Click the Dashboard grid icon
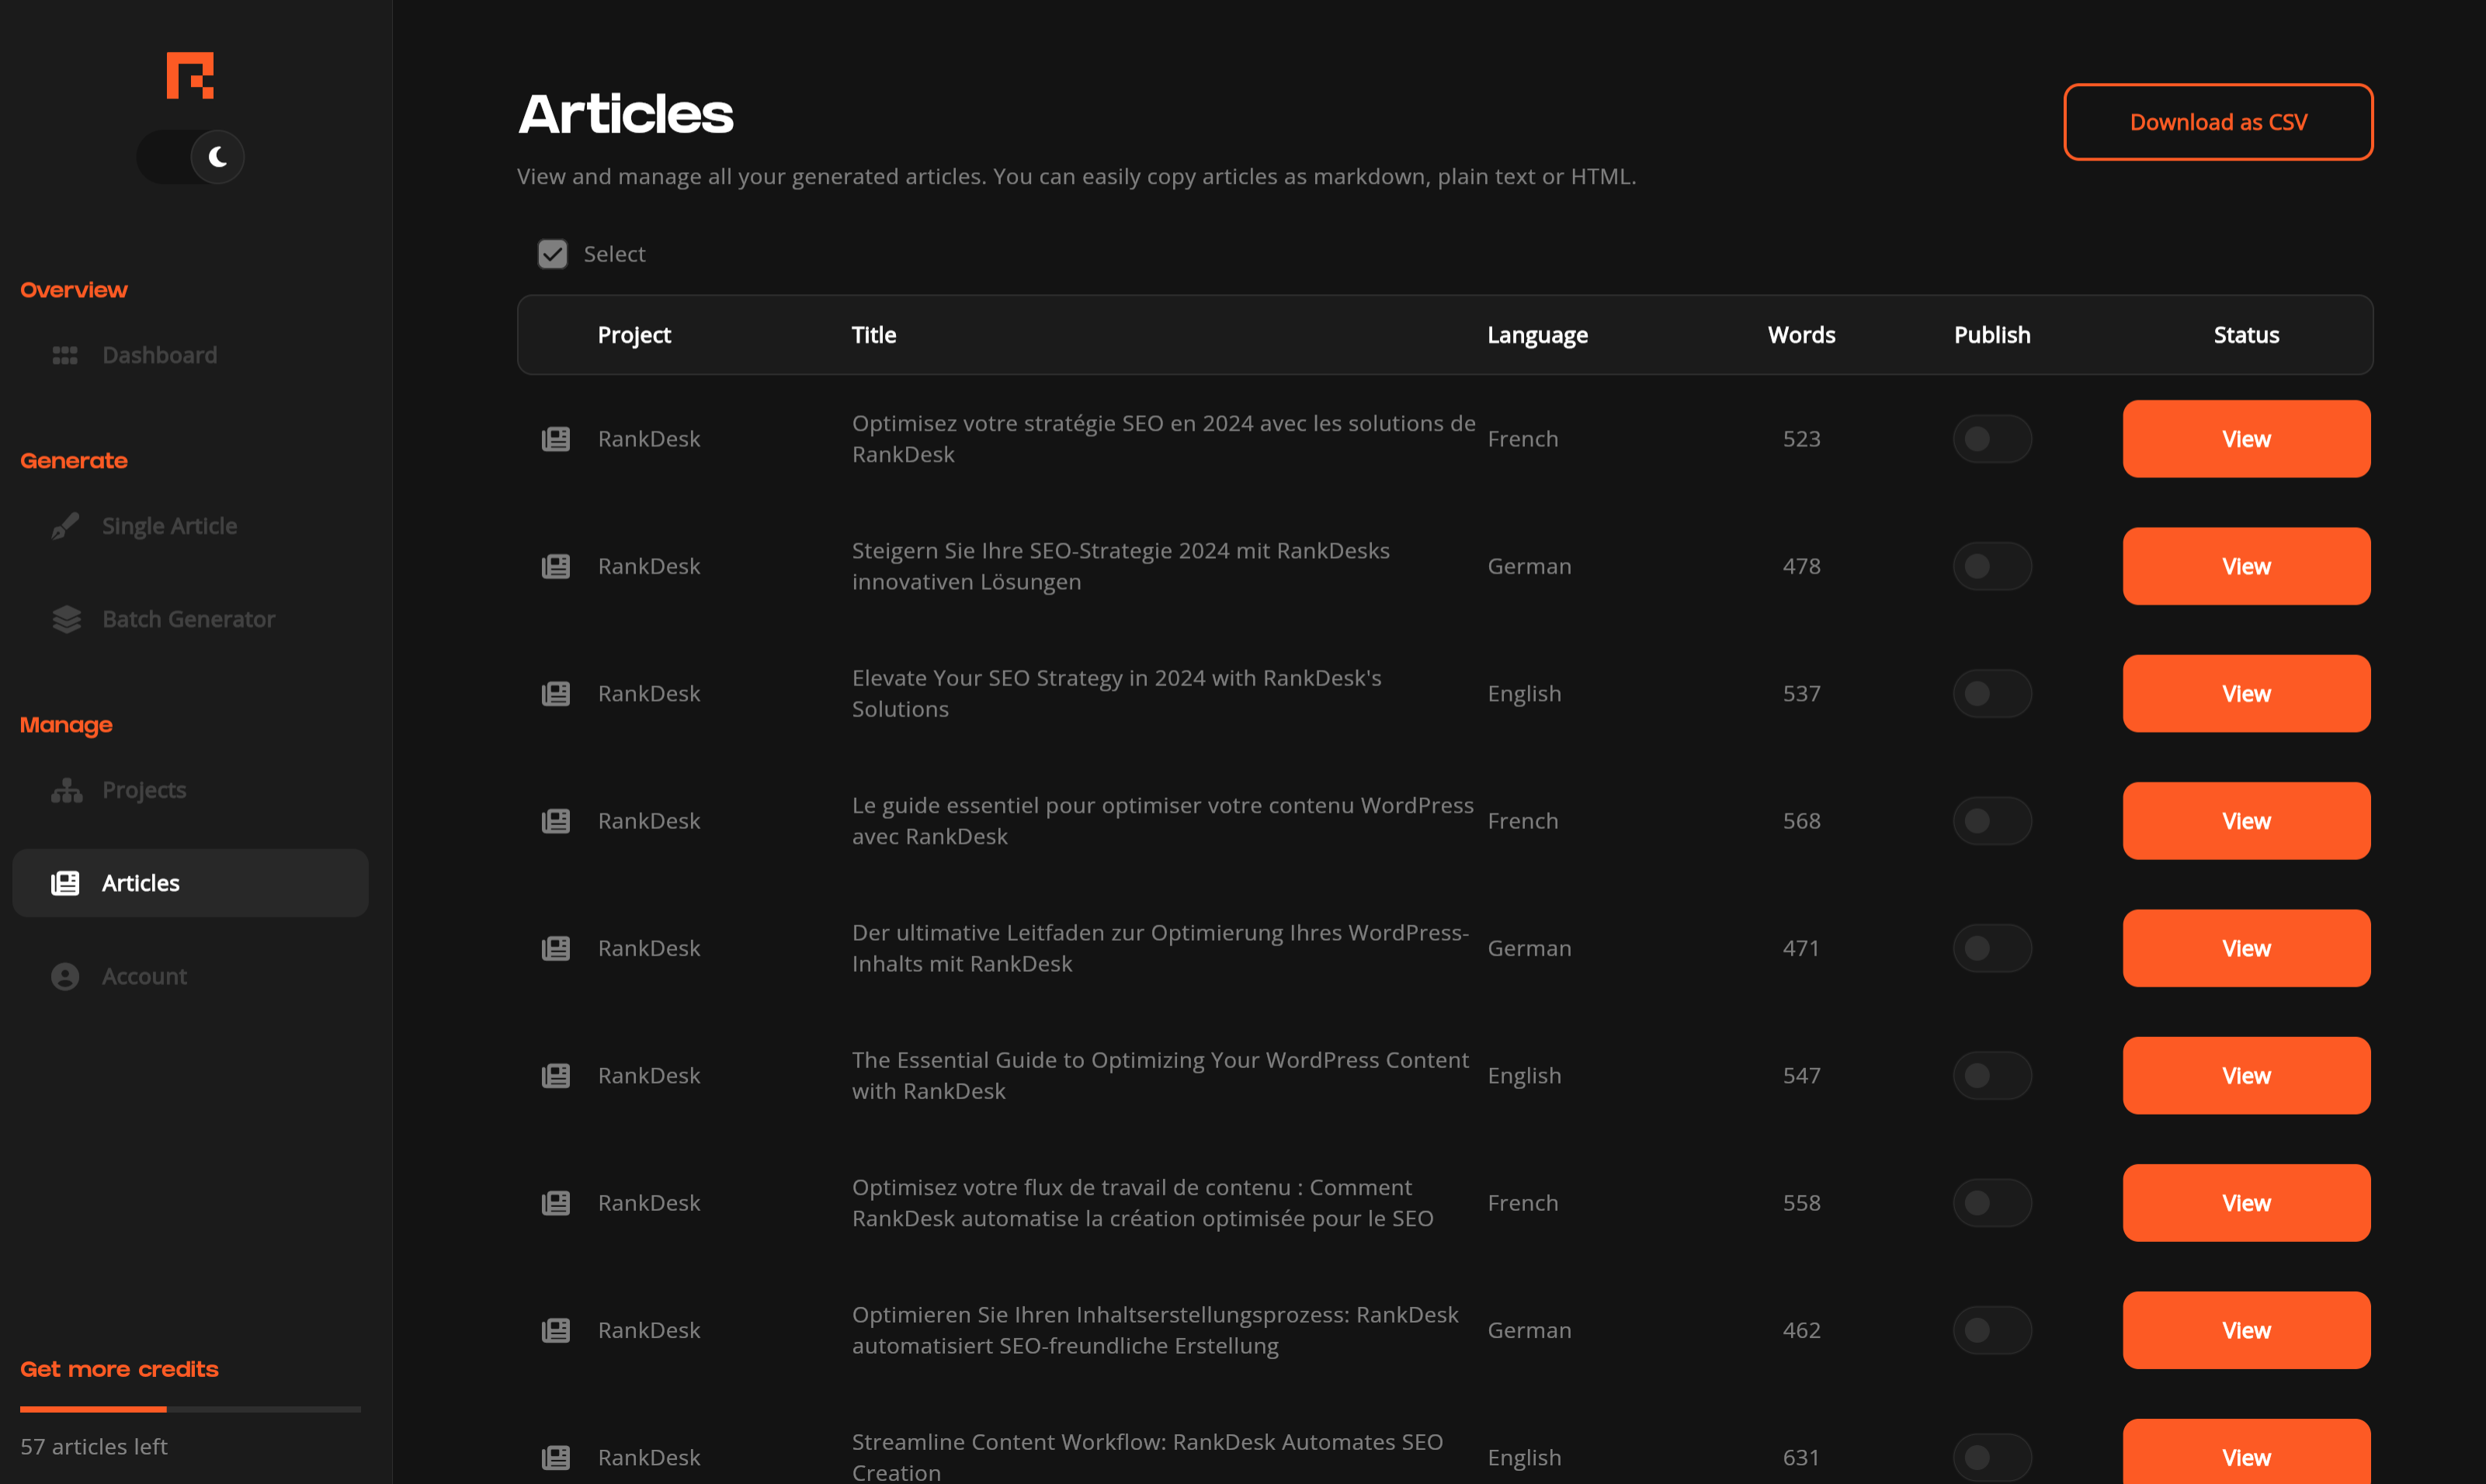The width and height of the screenshot is (2486, 1484). point(65,355)
